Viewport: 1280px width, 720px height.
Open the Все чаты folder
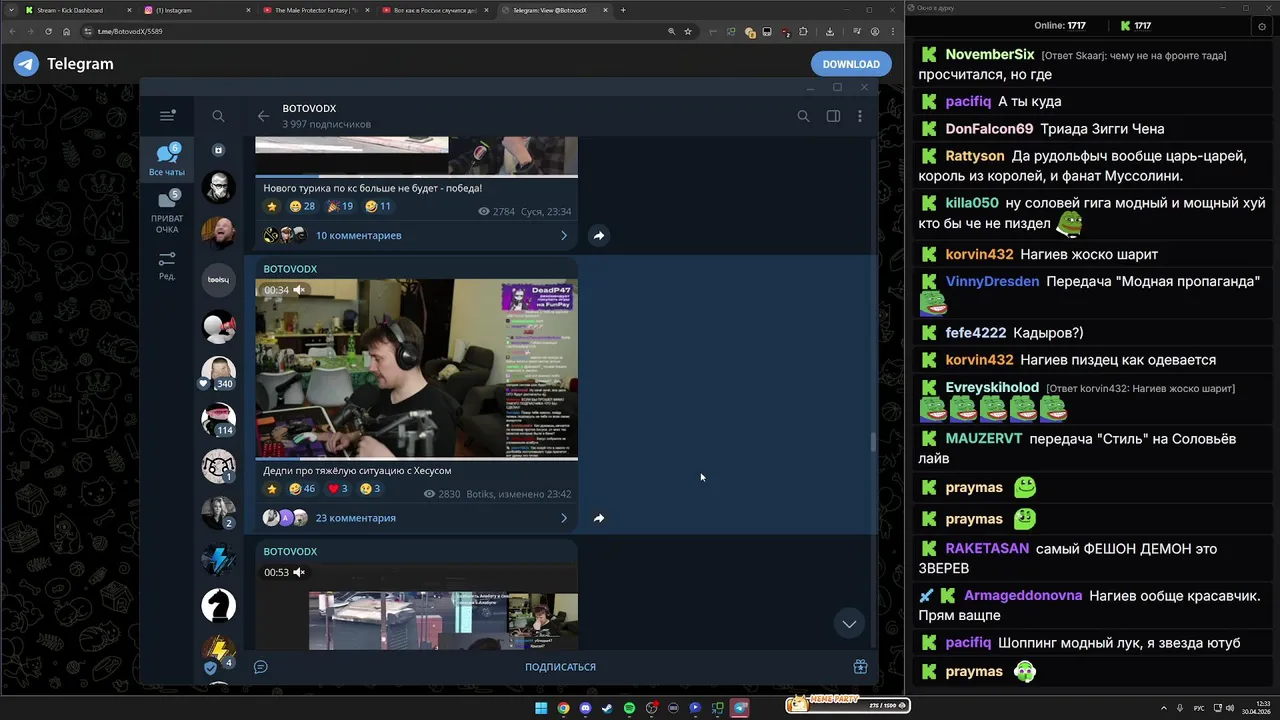(167, 160)
